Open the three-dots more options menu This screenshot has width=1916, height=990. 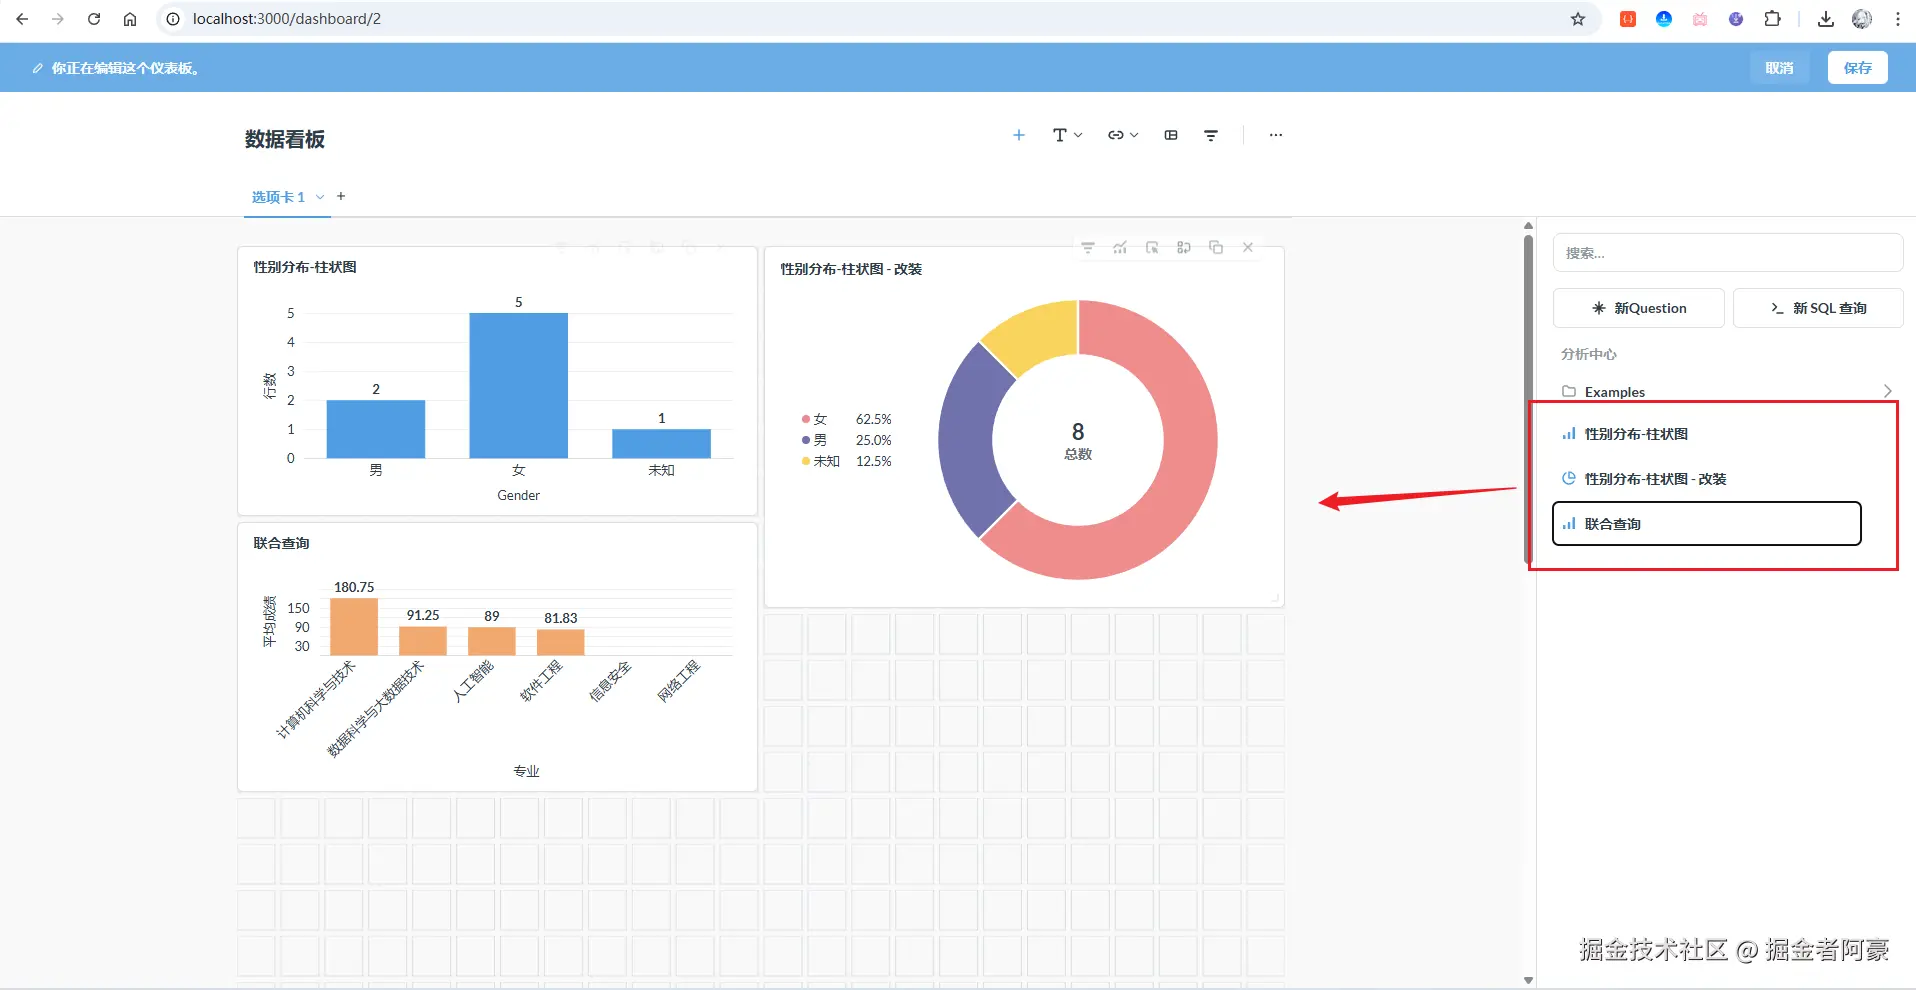tap(1275, 135)
